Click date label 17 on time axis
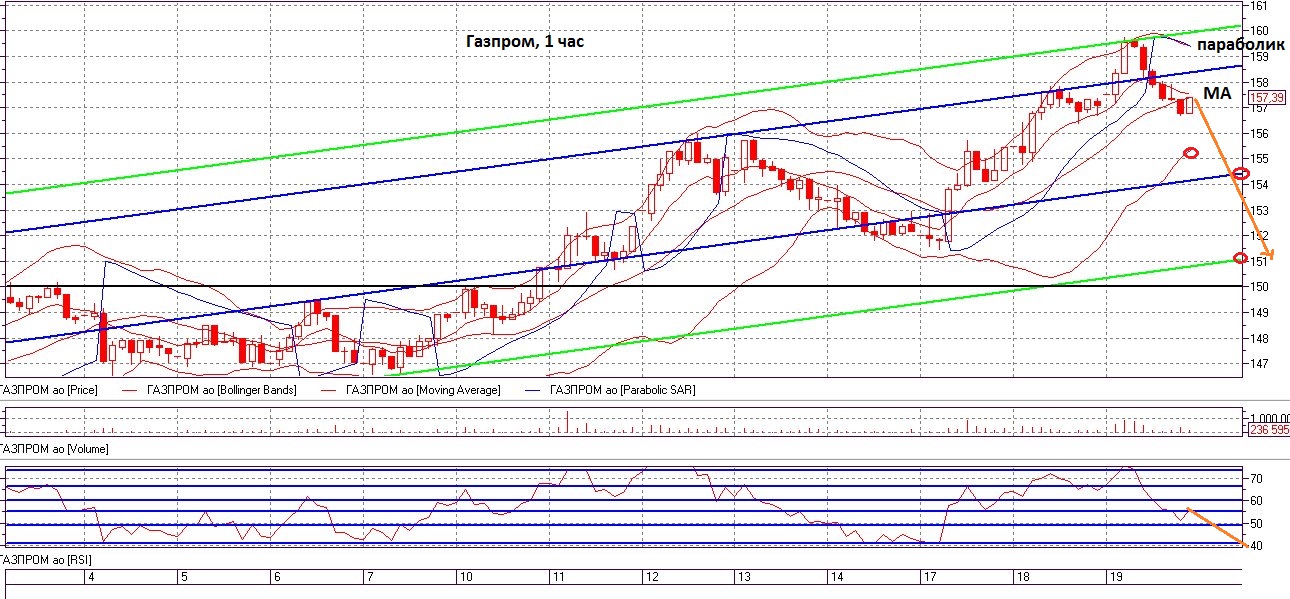1290x599 pixels. 929,577
